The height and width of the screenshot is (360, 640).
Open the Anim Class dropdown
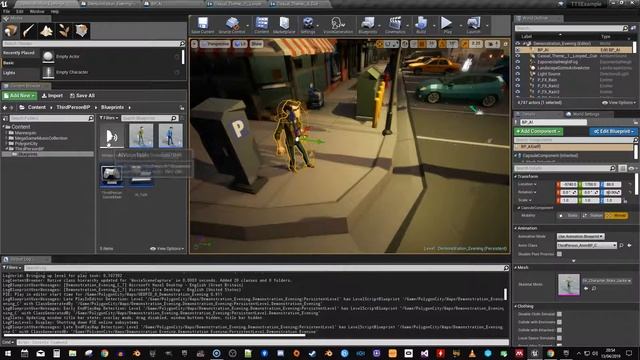(x=587, y=245)
